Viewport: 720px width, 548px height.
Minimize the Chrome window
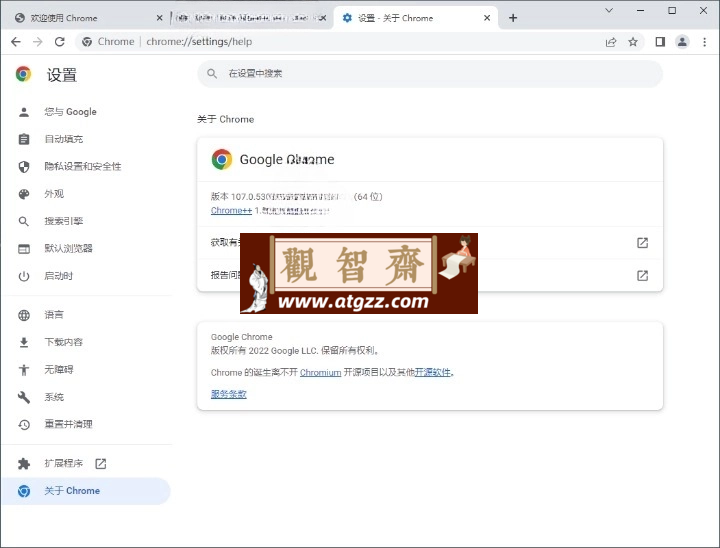[641, 11]
